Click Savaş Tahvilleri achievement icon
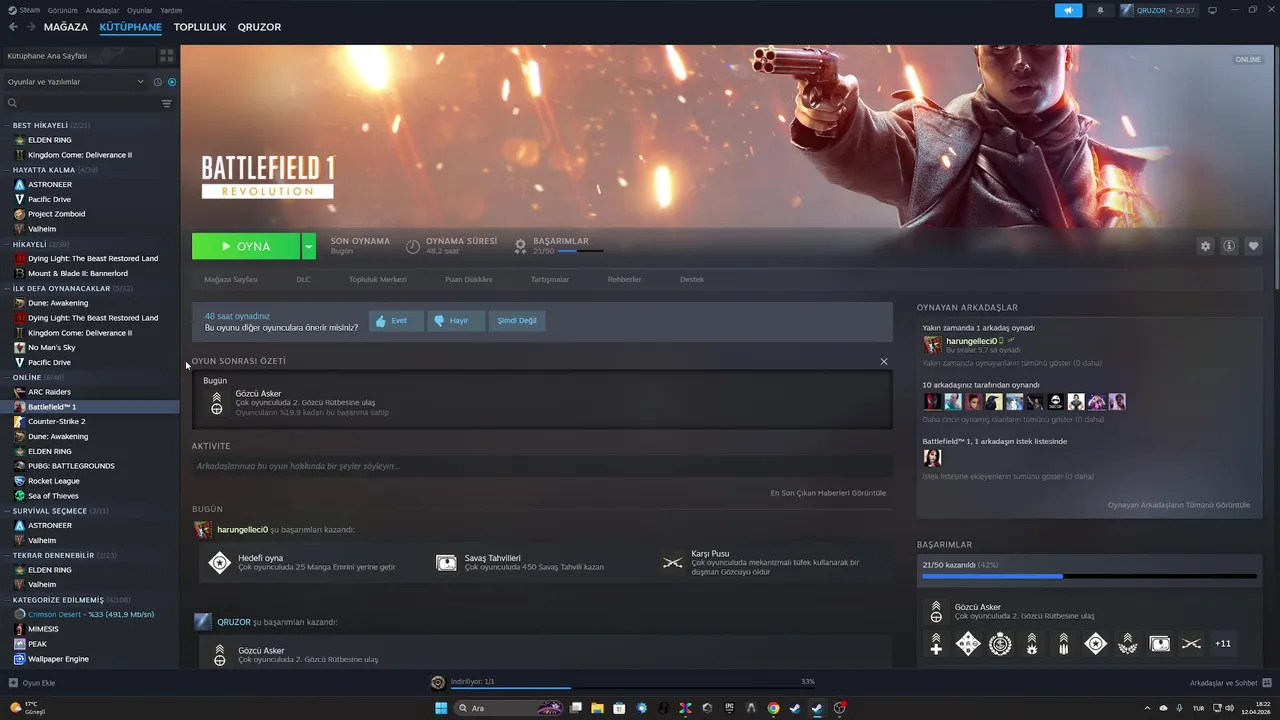Image resolution: width=1280 pixels, height=720 pixels. pos(446,563)
